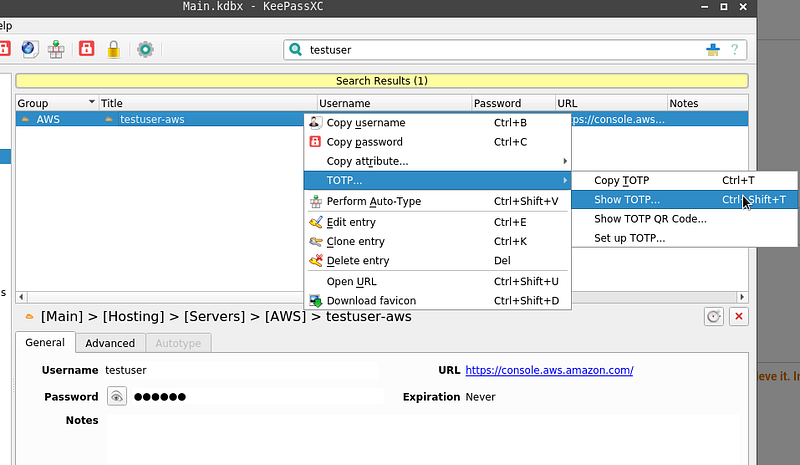Click the testuser username value in preview
This screenshot has height=465, width=800.
click(126, 370)
